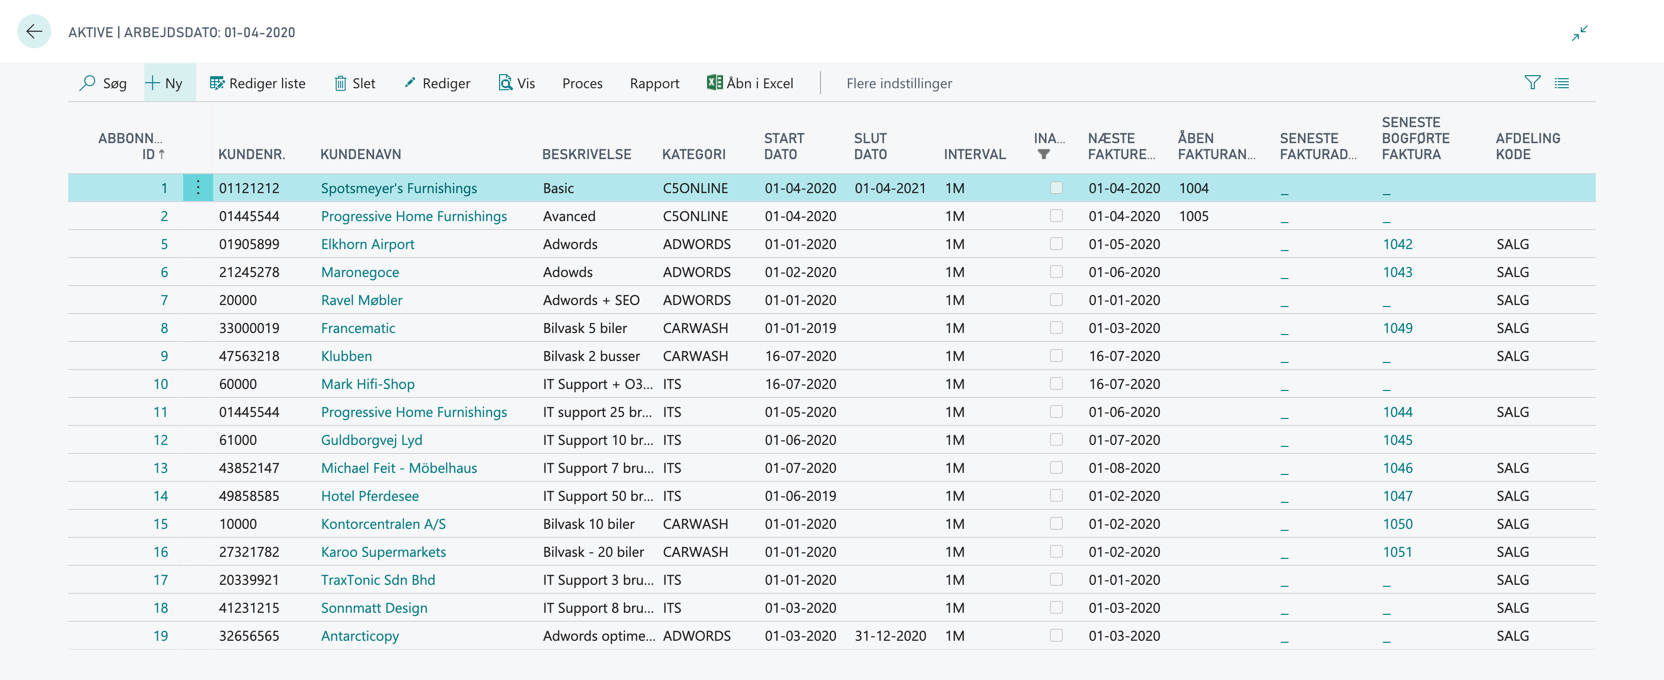
Task: Open subscription ID 8 link
Action: 164,328
